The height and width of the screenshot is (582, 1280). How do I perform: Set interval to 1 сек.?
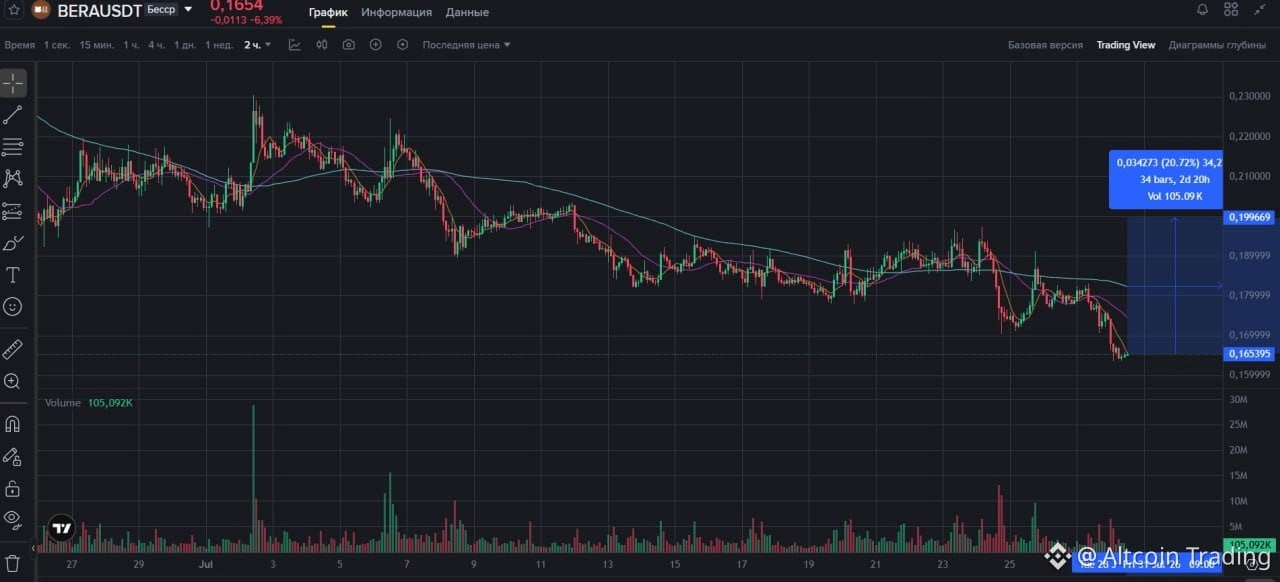pyautogui.click(x=57, y=45)
